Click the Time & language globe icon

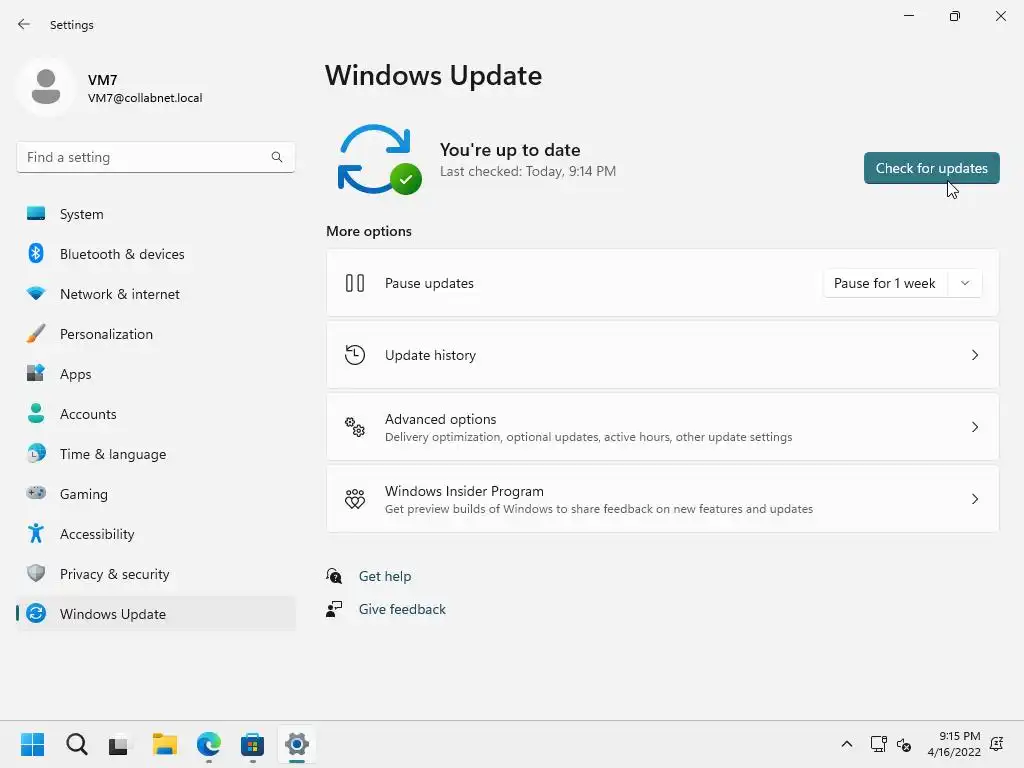(x=36, y=453)
